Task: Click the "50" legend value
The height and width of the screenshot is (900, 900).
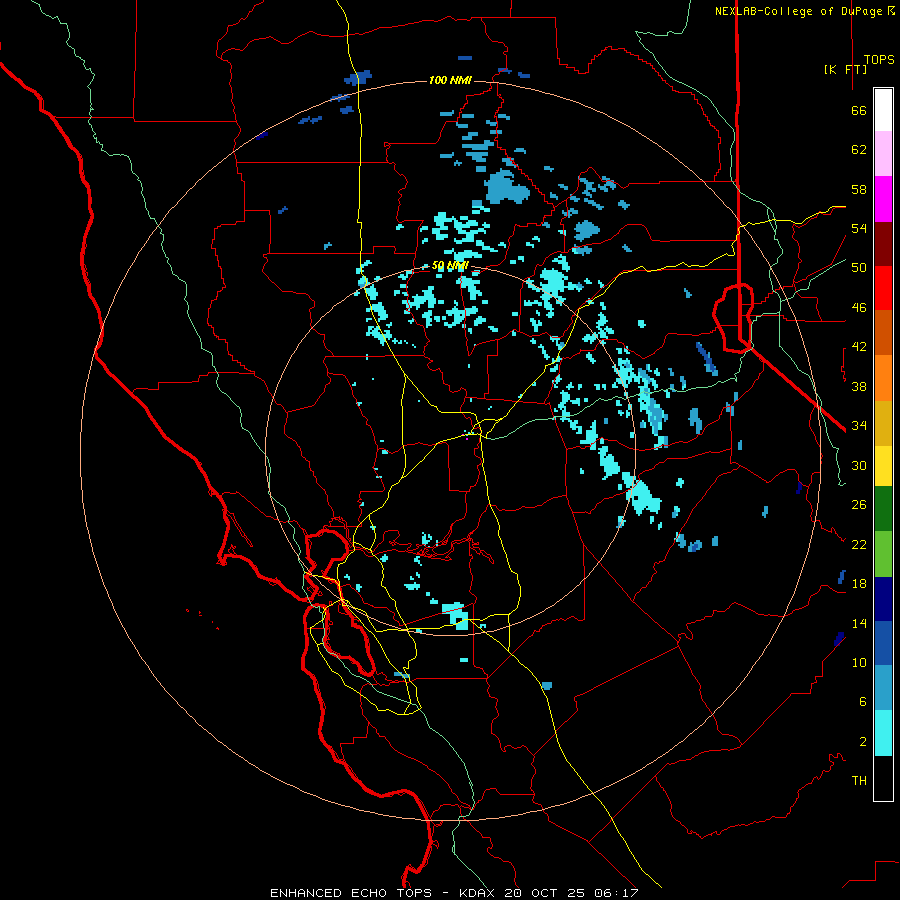Action: (x=859, y=268)
